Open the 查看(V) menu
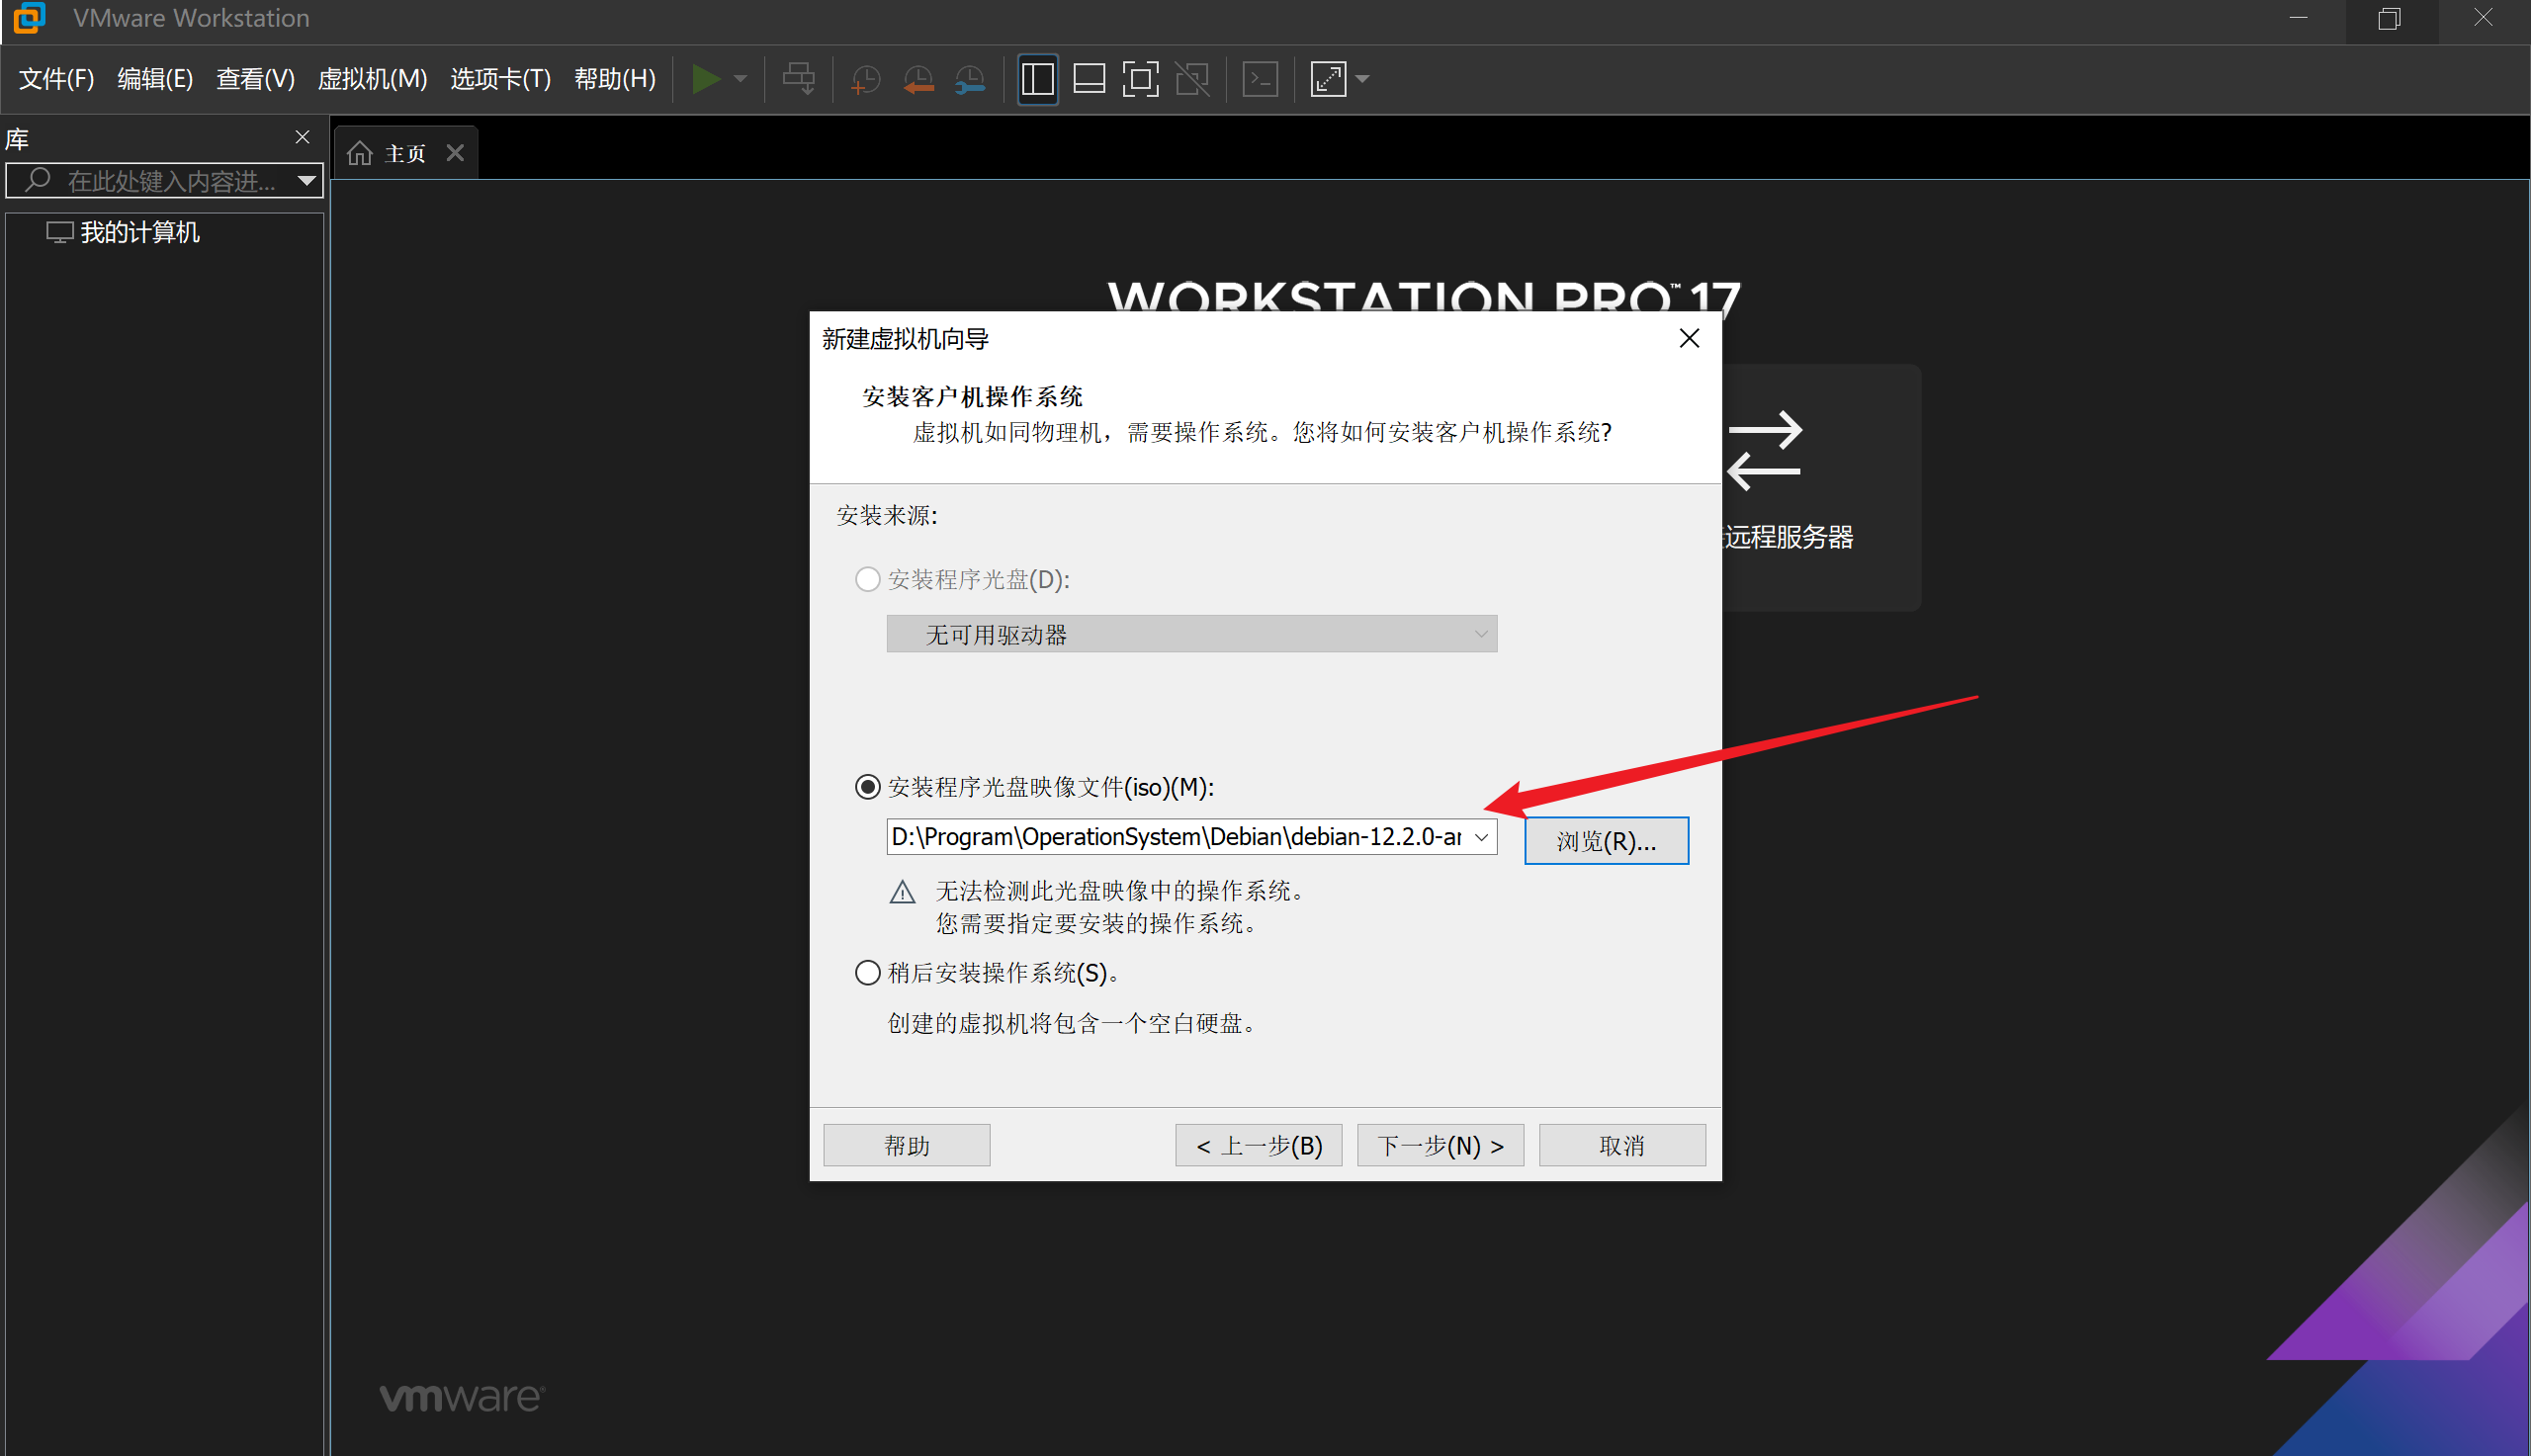Viewport: 2531px width, 1456px height. pos(255,79)
